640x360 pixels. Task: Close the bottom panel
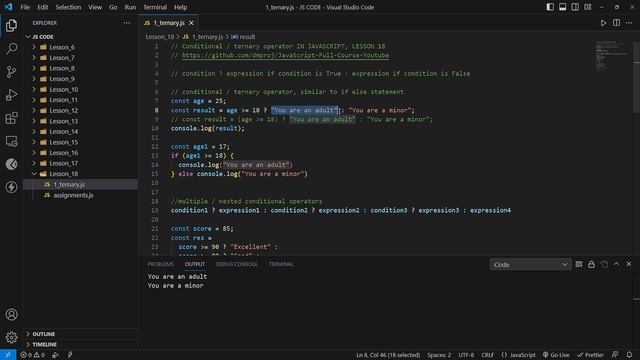point(629,264)
